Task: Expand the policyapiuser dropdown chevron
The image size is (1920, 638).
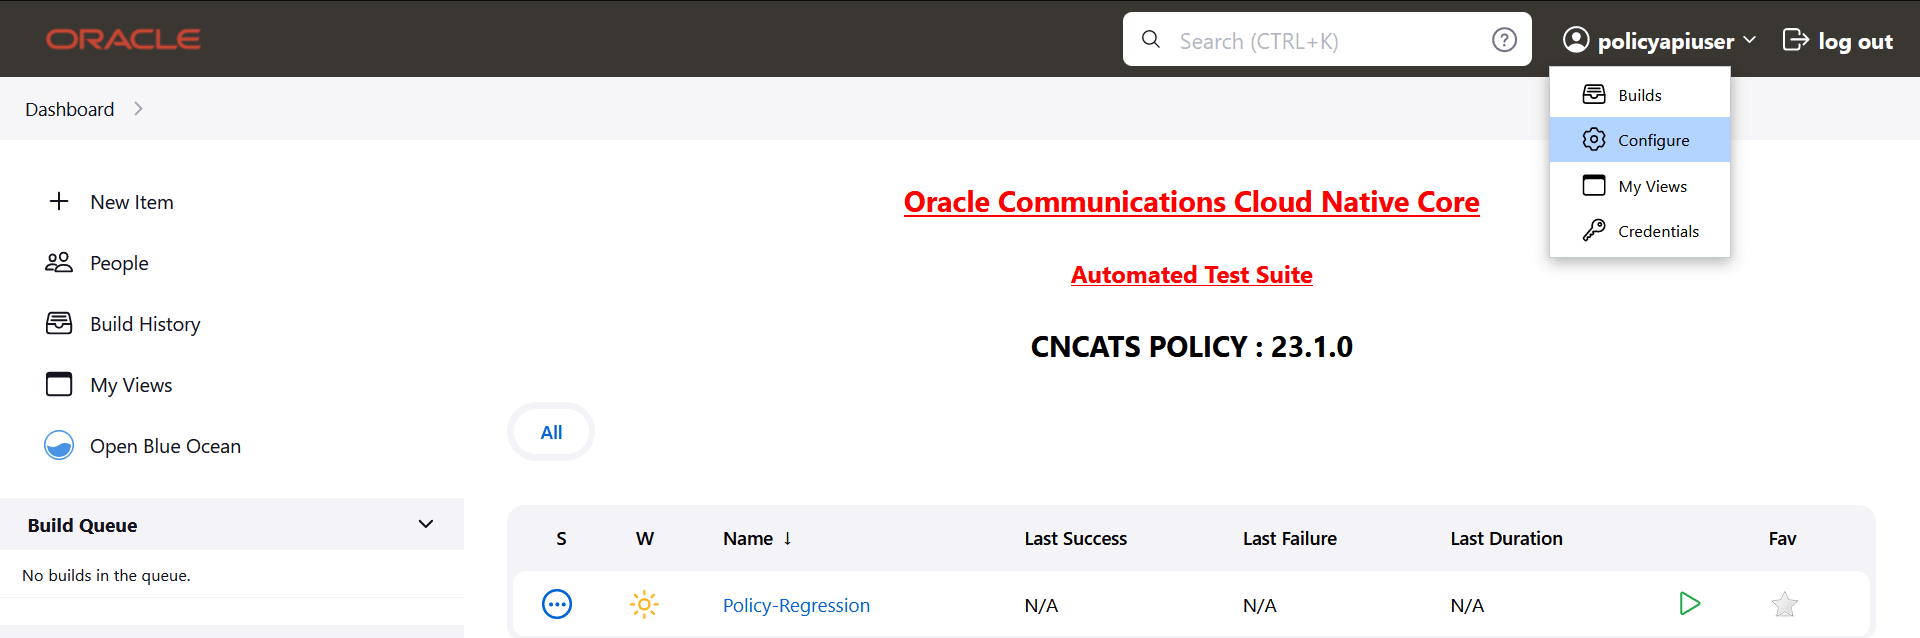Action: [1749, 40]
